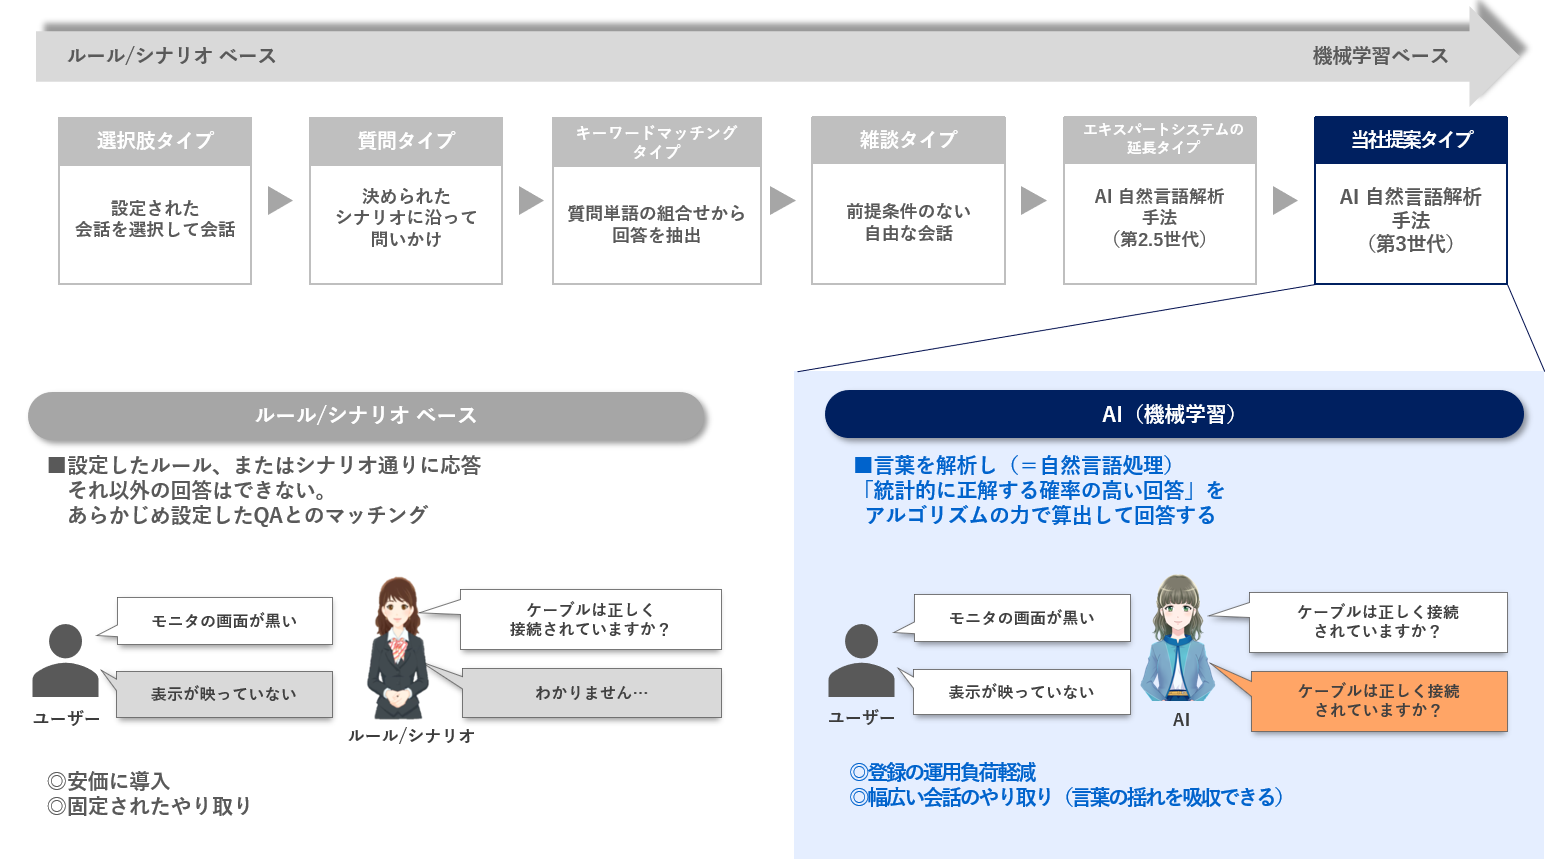Expand the AI（機械学習）section header
The image size is (1552, 868).
tap(1174, 413)
